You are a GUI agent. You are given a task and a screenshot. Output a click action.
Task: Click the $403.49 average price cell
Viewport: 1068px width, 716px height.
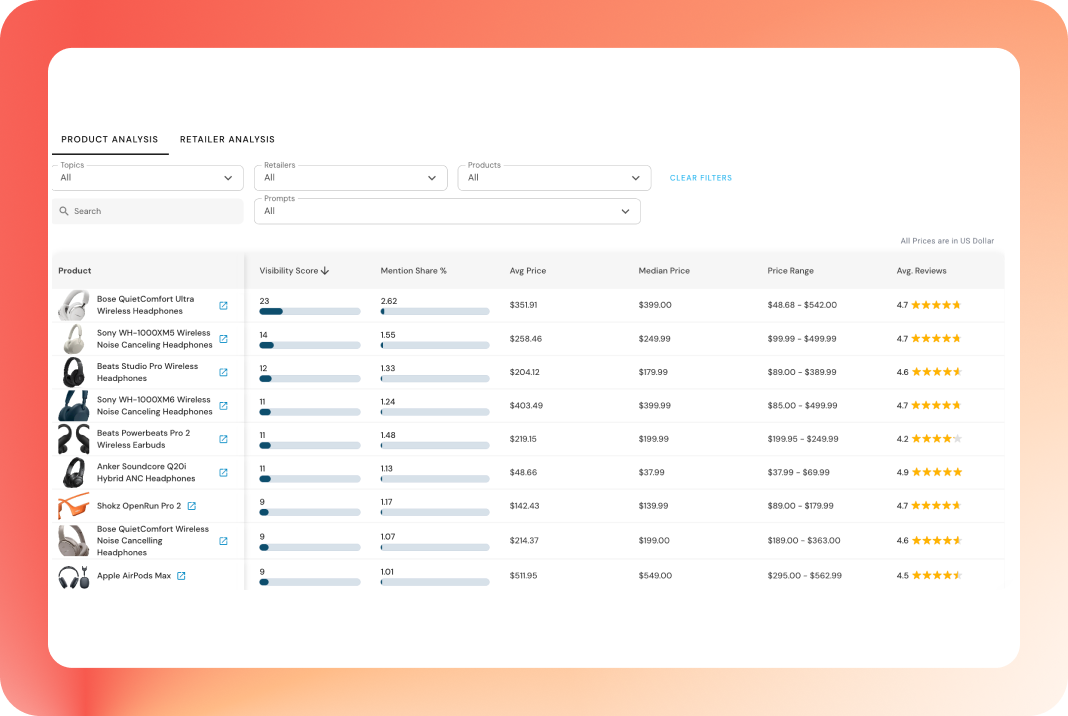coord(527,405)
